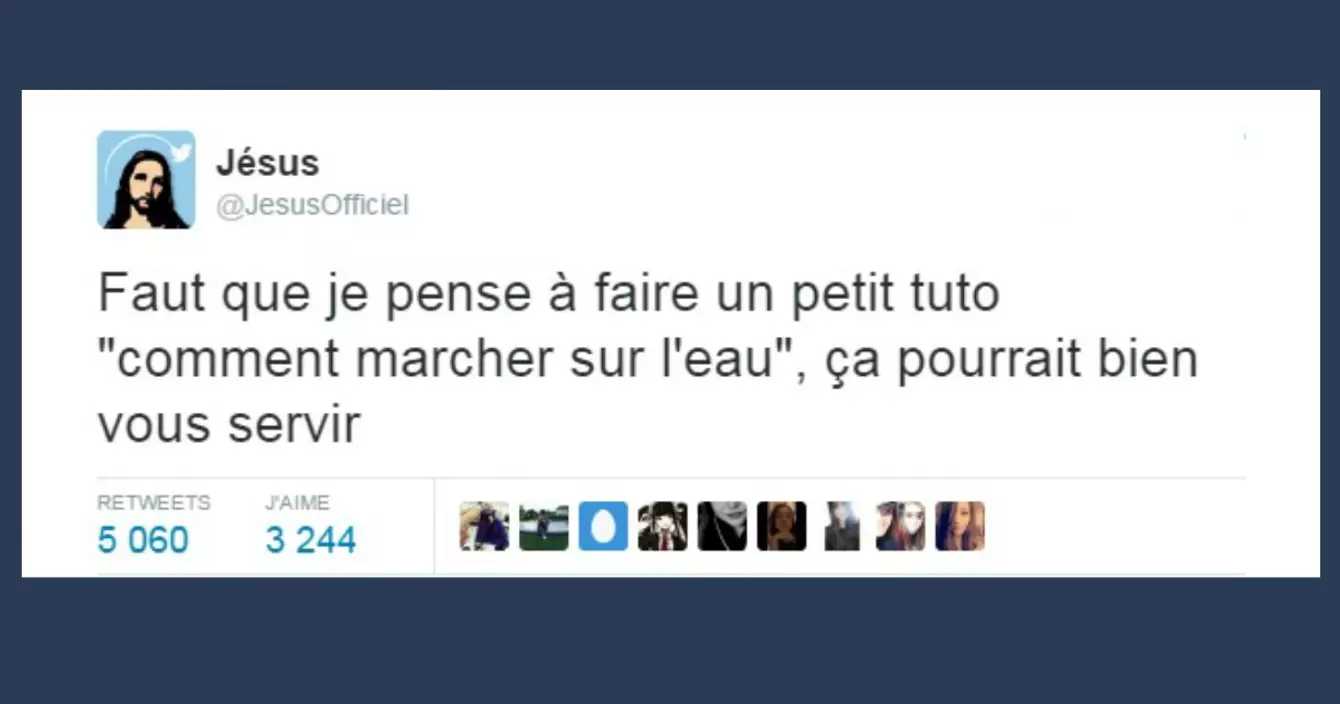Show the 3 244 likes list
The height and width of the screenshot is (704, 1340).
[x=311, y=540]
